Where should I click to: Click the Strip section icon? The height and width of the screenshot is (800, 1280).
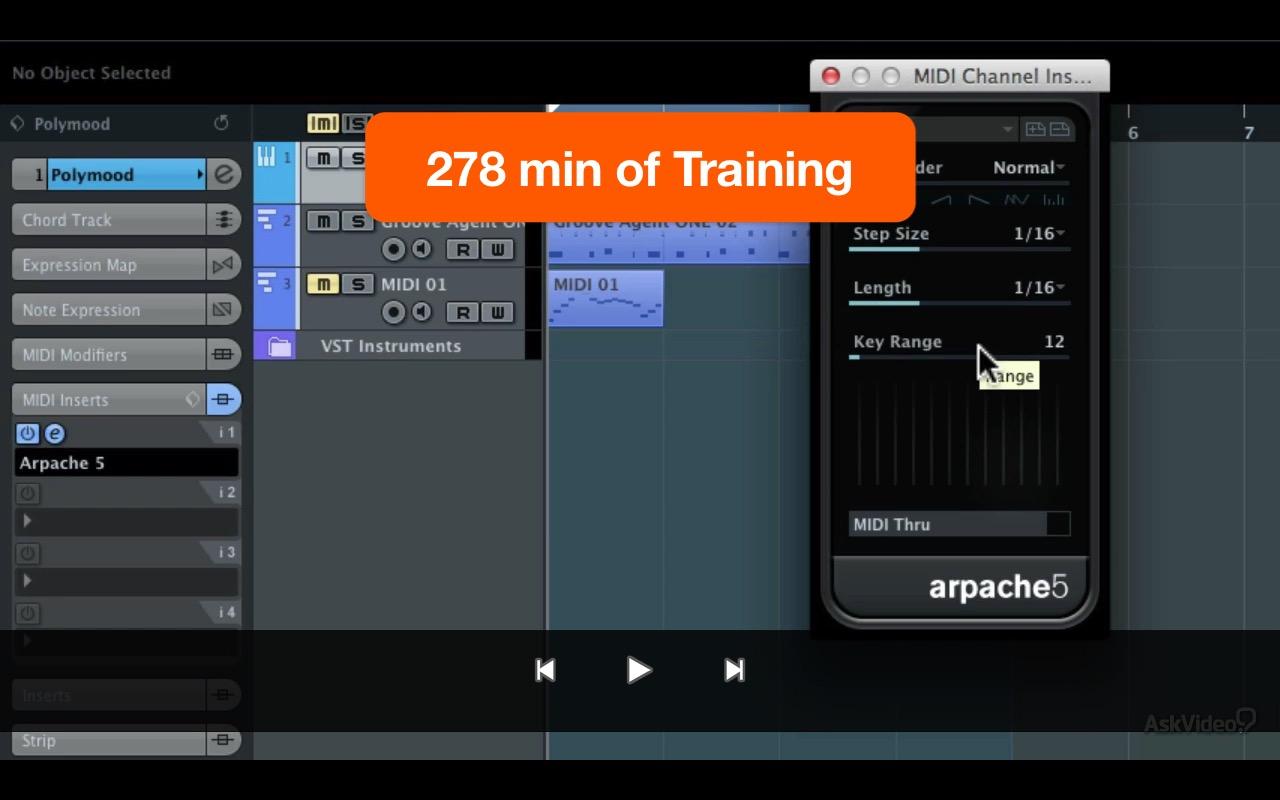224,740
